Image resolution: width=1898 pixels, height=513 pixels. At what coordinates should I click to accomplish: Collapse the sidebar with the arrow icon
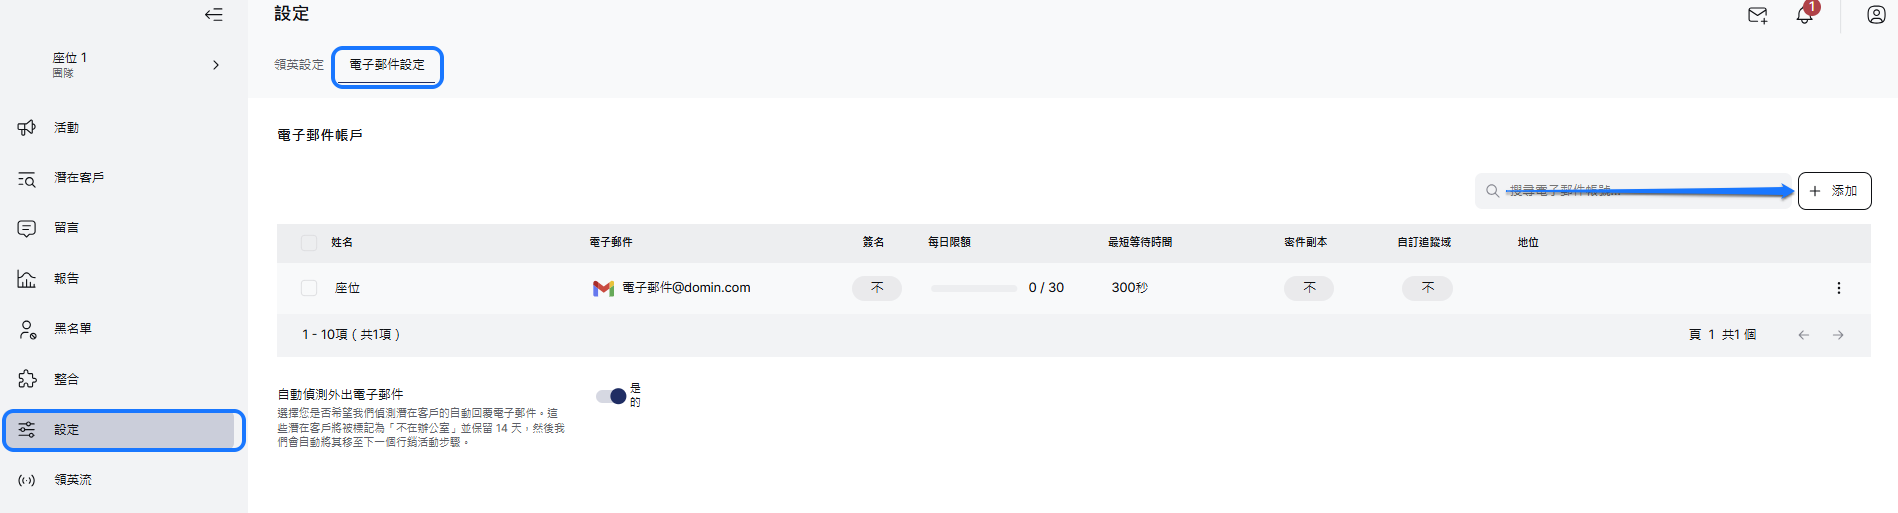point(213,15)
